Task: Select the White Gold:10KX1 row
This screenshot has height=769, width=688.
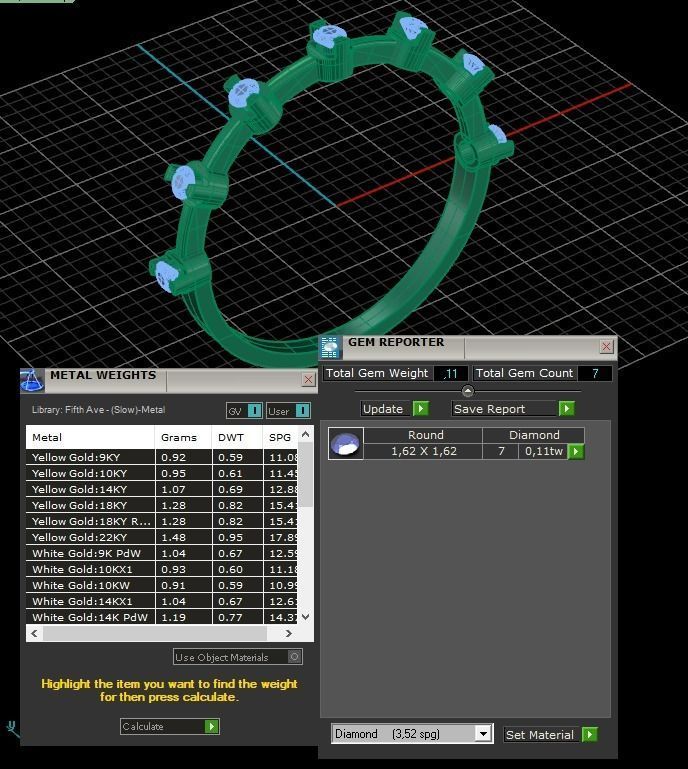Action: (161, 569)
